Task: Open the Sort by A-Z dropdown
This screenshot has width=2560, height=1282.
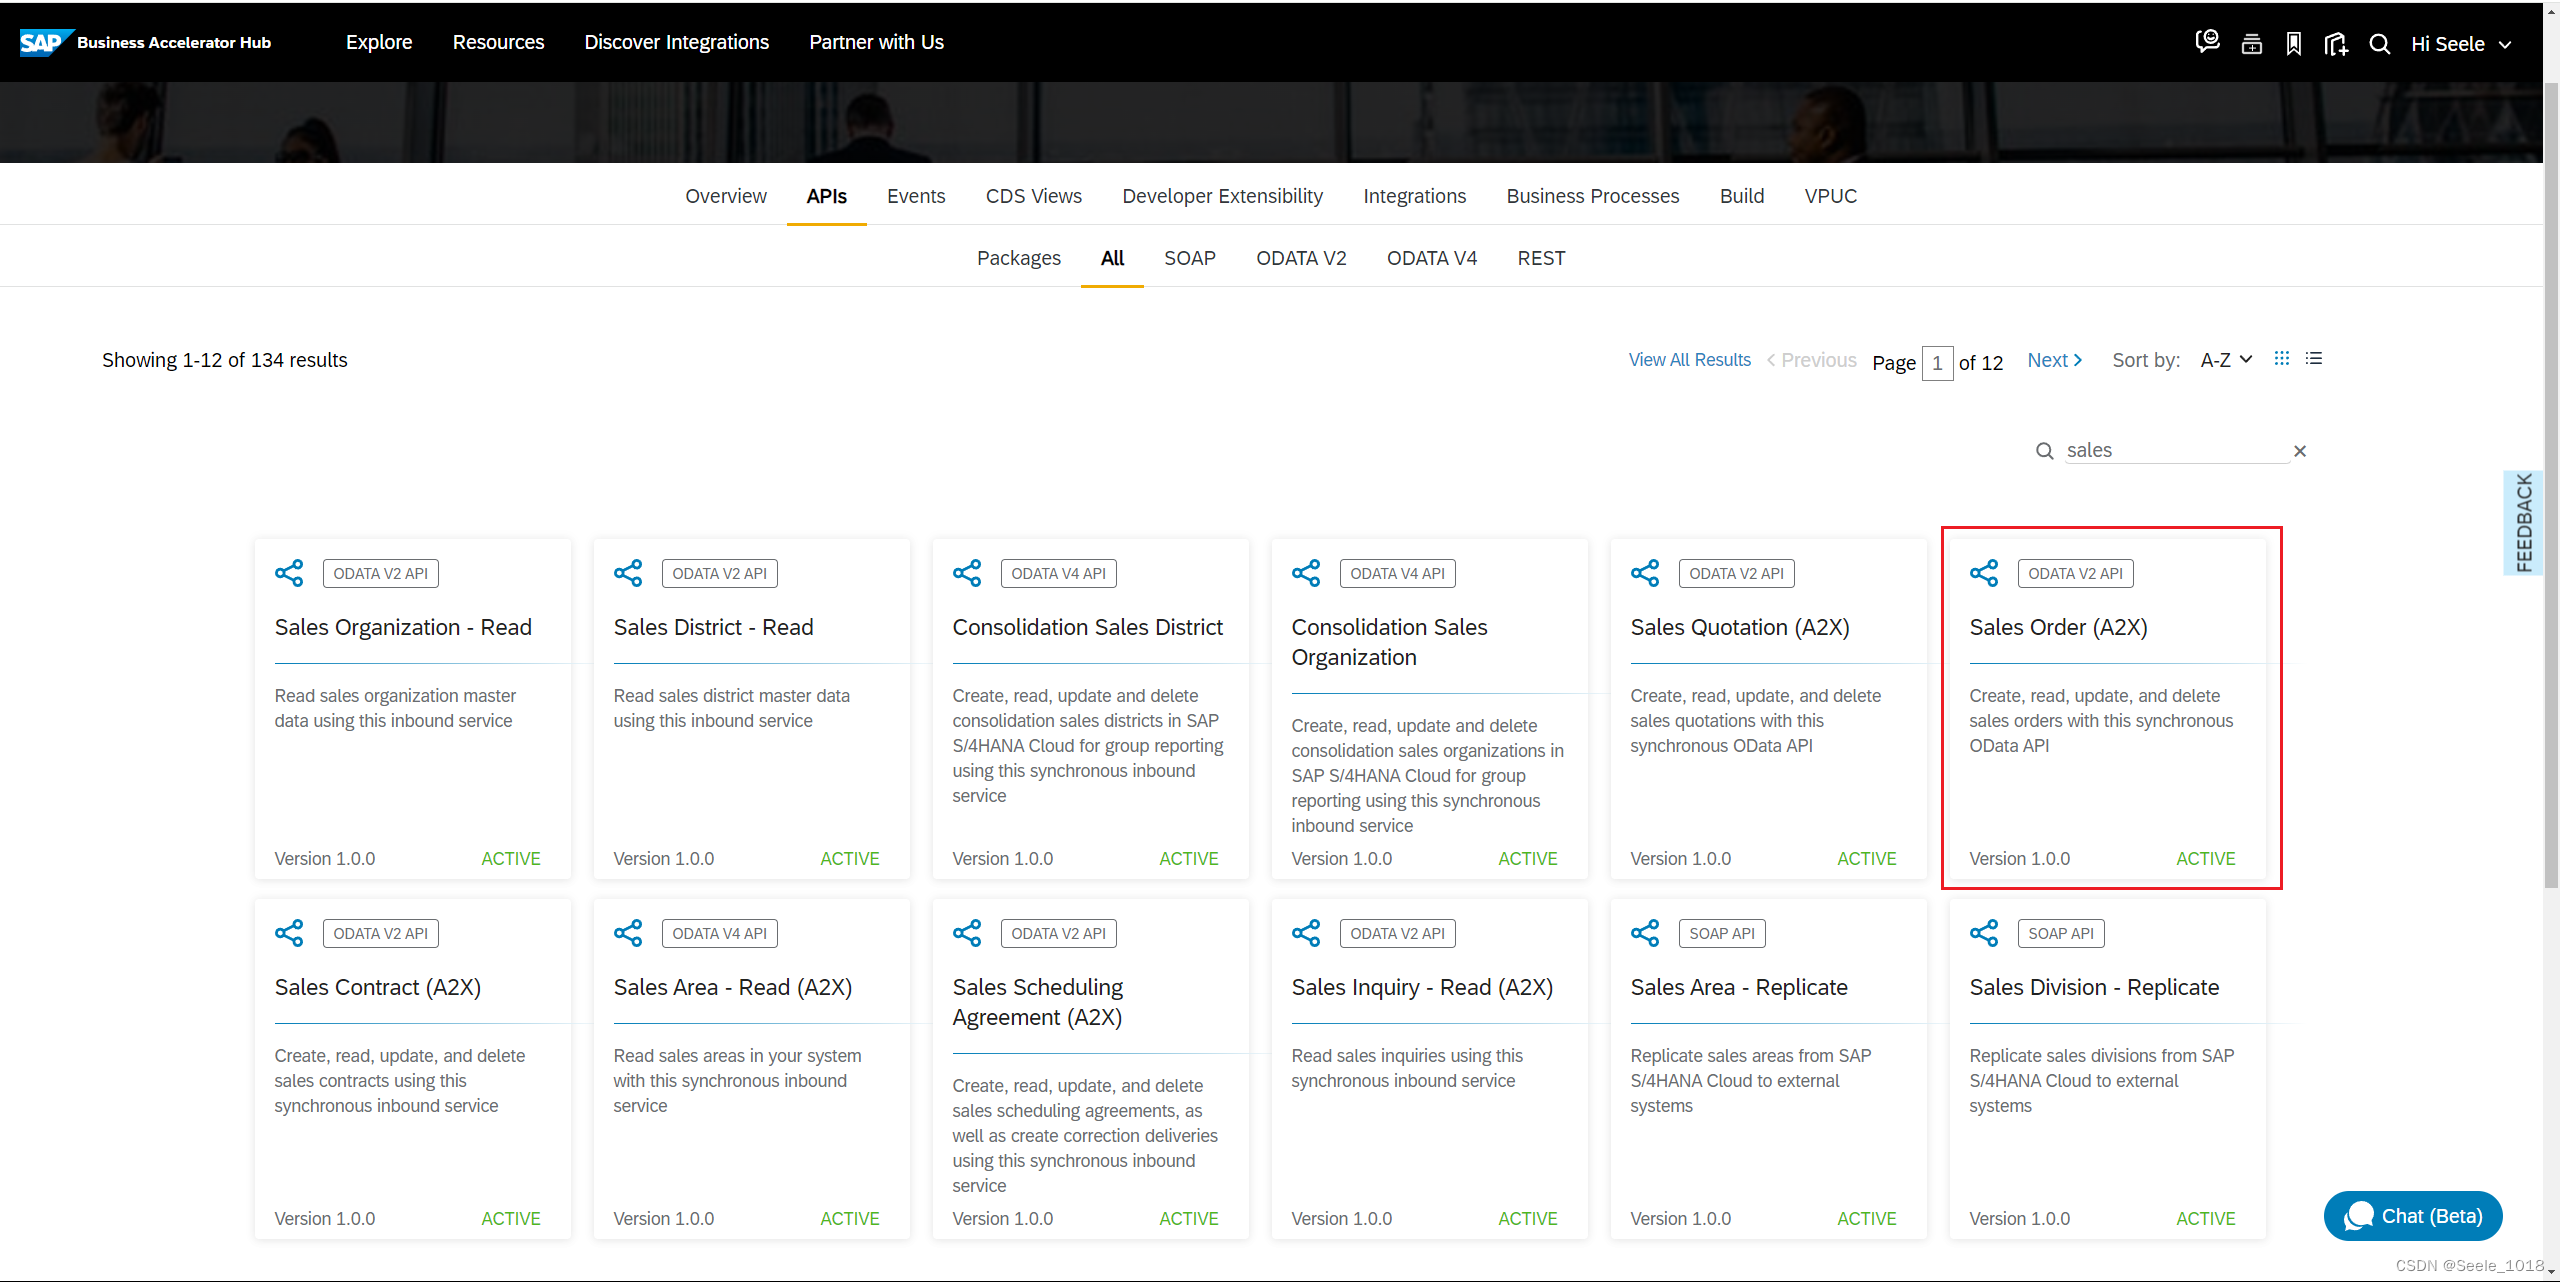Action: (x=2226, y=360)
